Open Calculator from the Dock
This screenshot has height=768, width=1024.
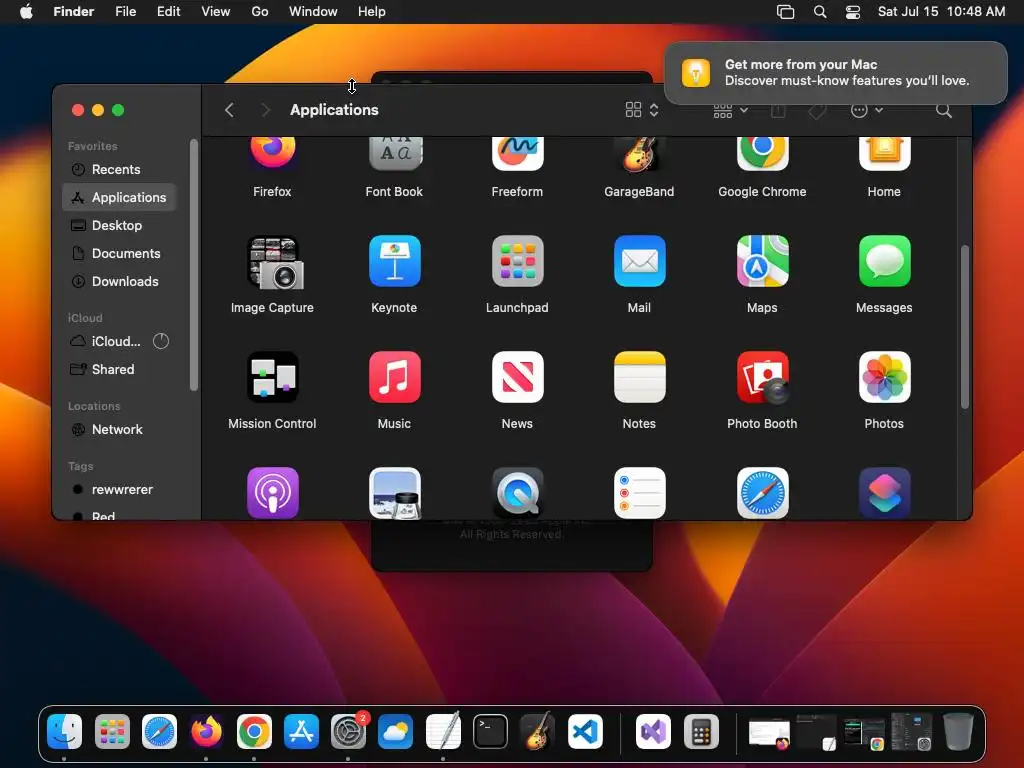pos(701,731)
